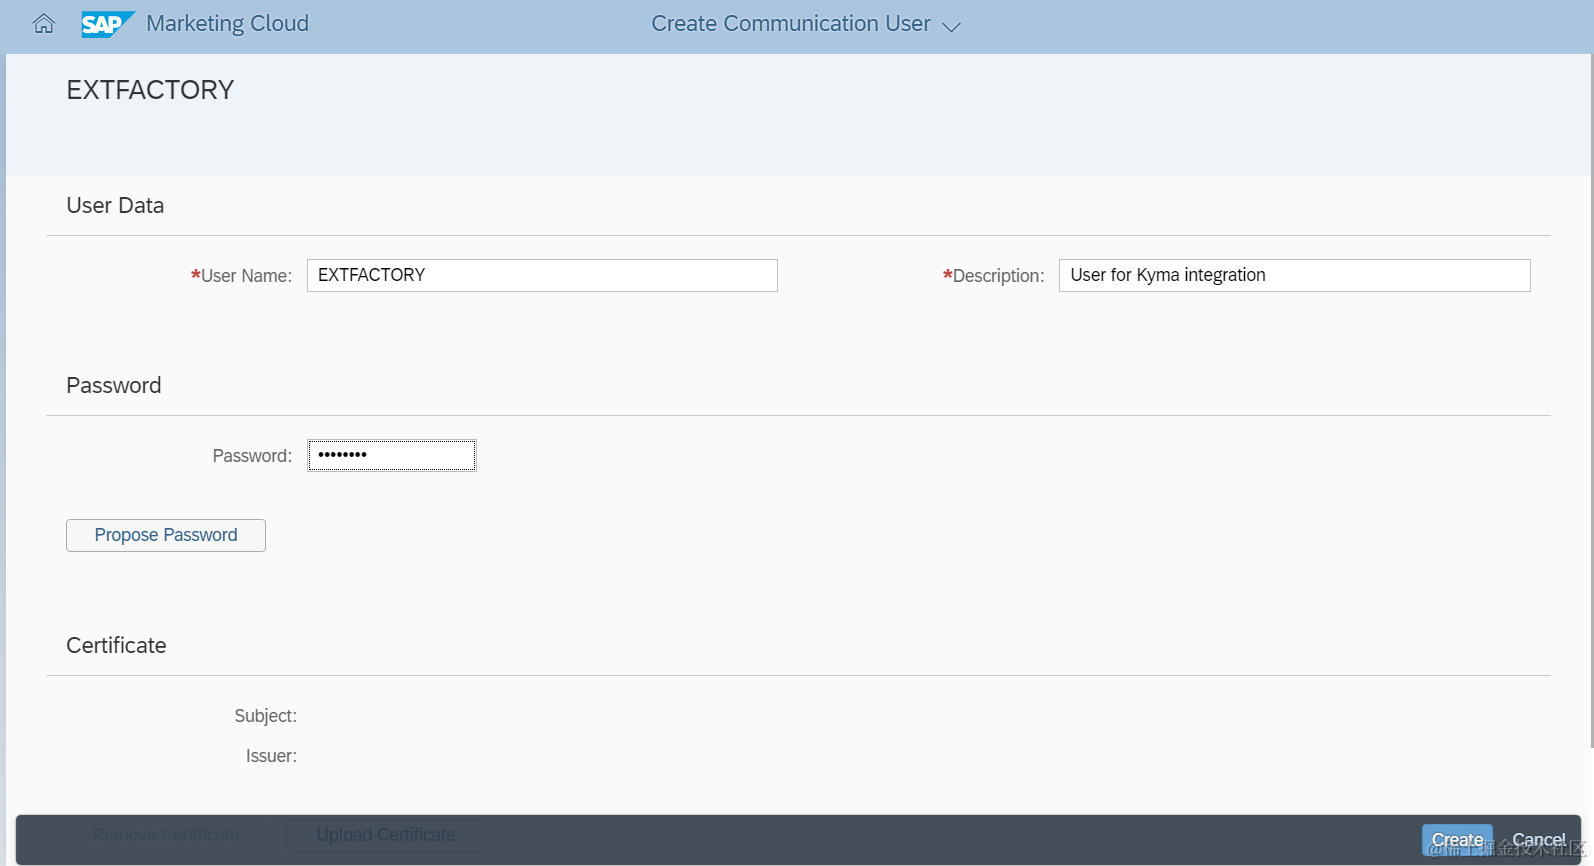Click the Description input field
This screenshot has width=1594, height=866.
[x=1294, y=275]
